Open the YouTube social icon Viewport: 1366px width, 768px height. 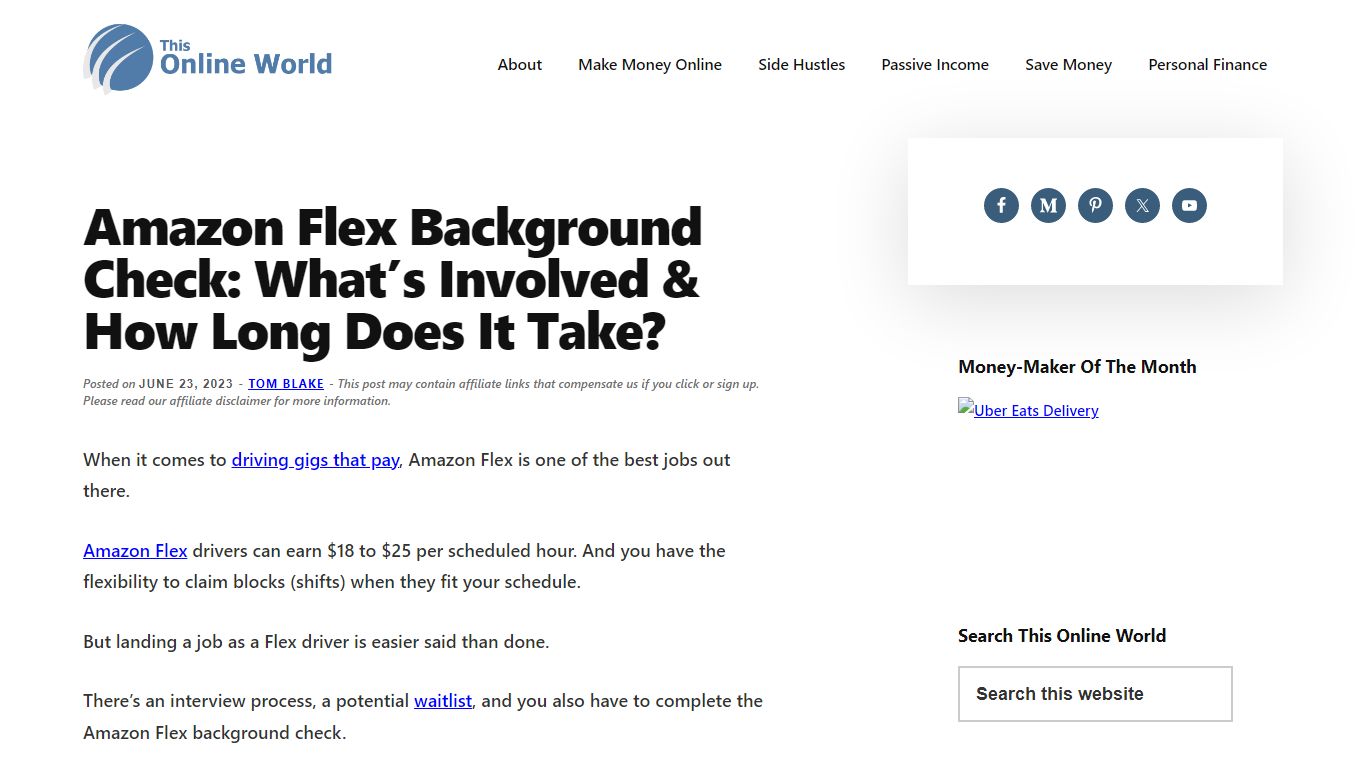click(x=1189, y=205)
